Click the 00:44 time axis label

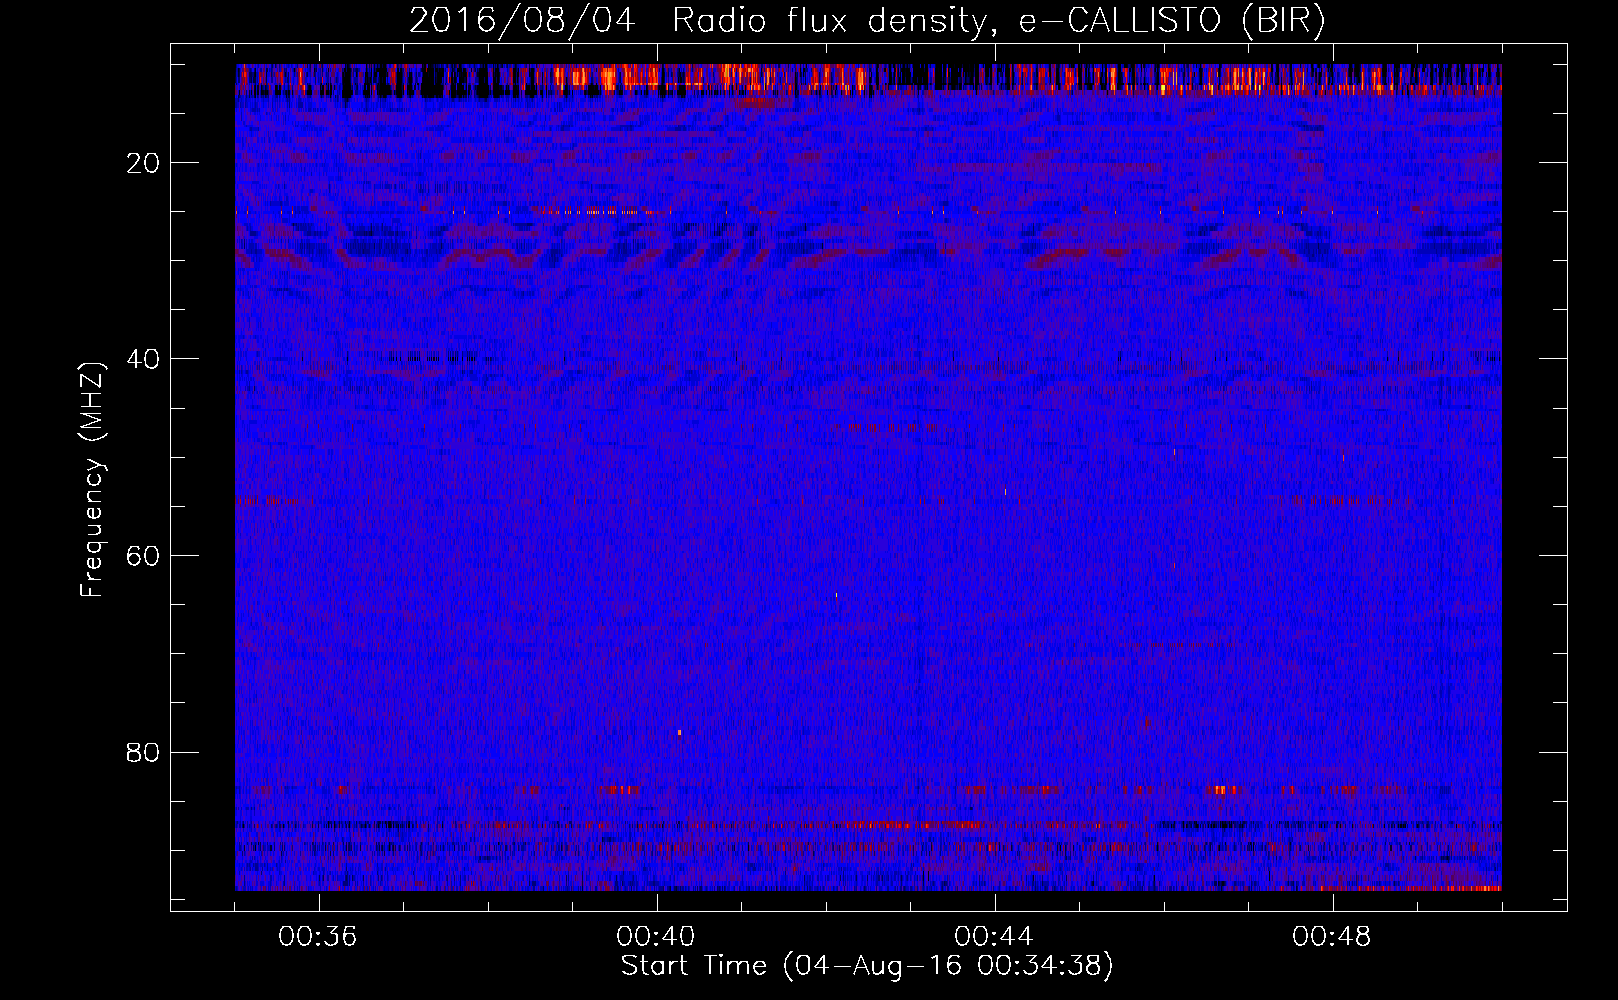click(x=994, y=937)
